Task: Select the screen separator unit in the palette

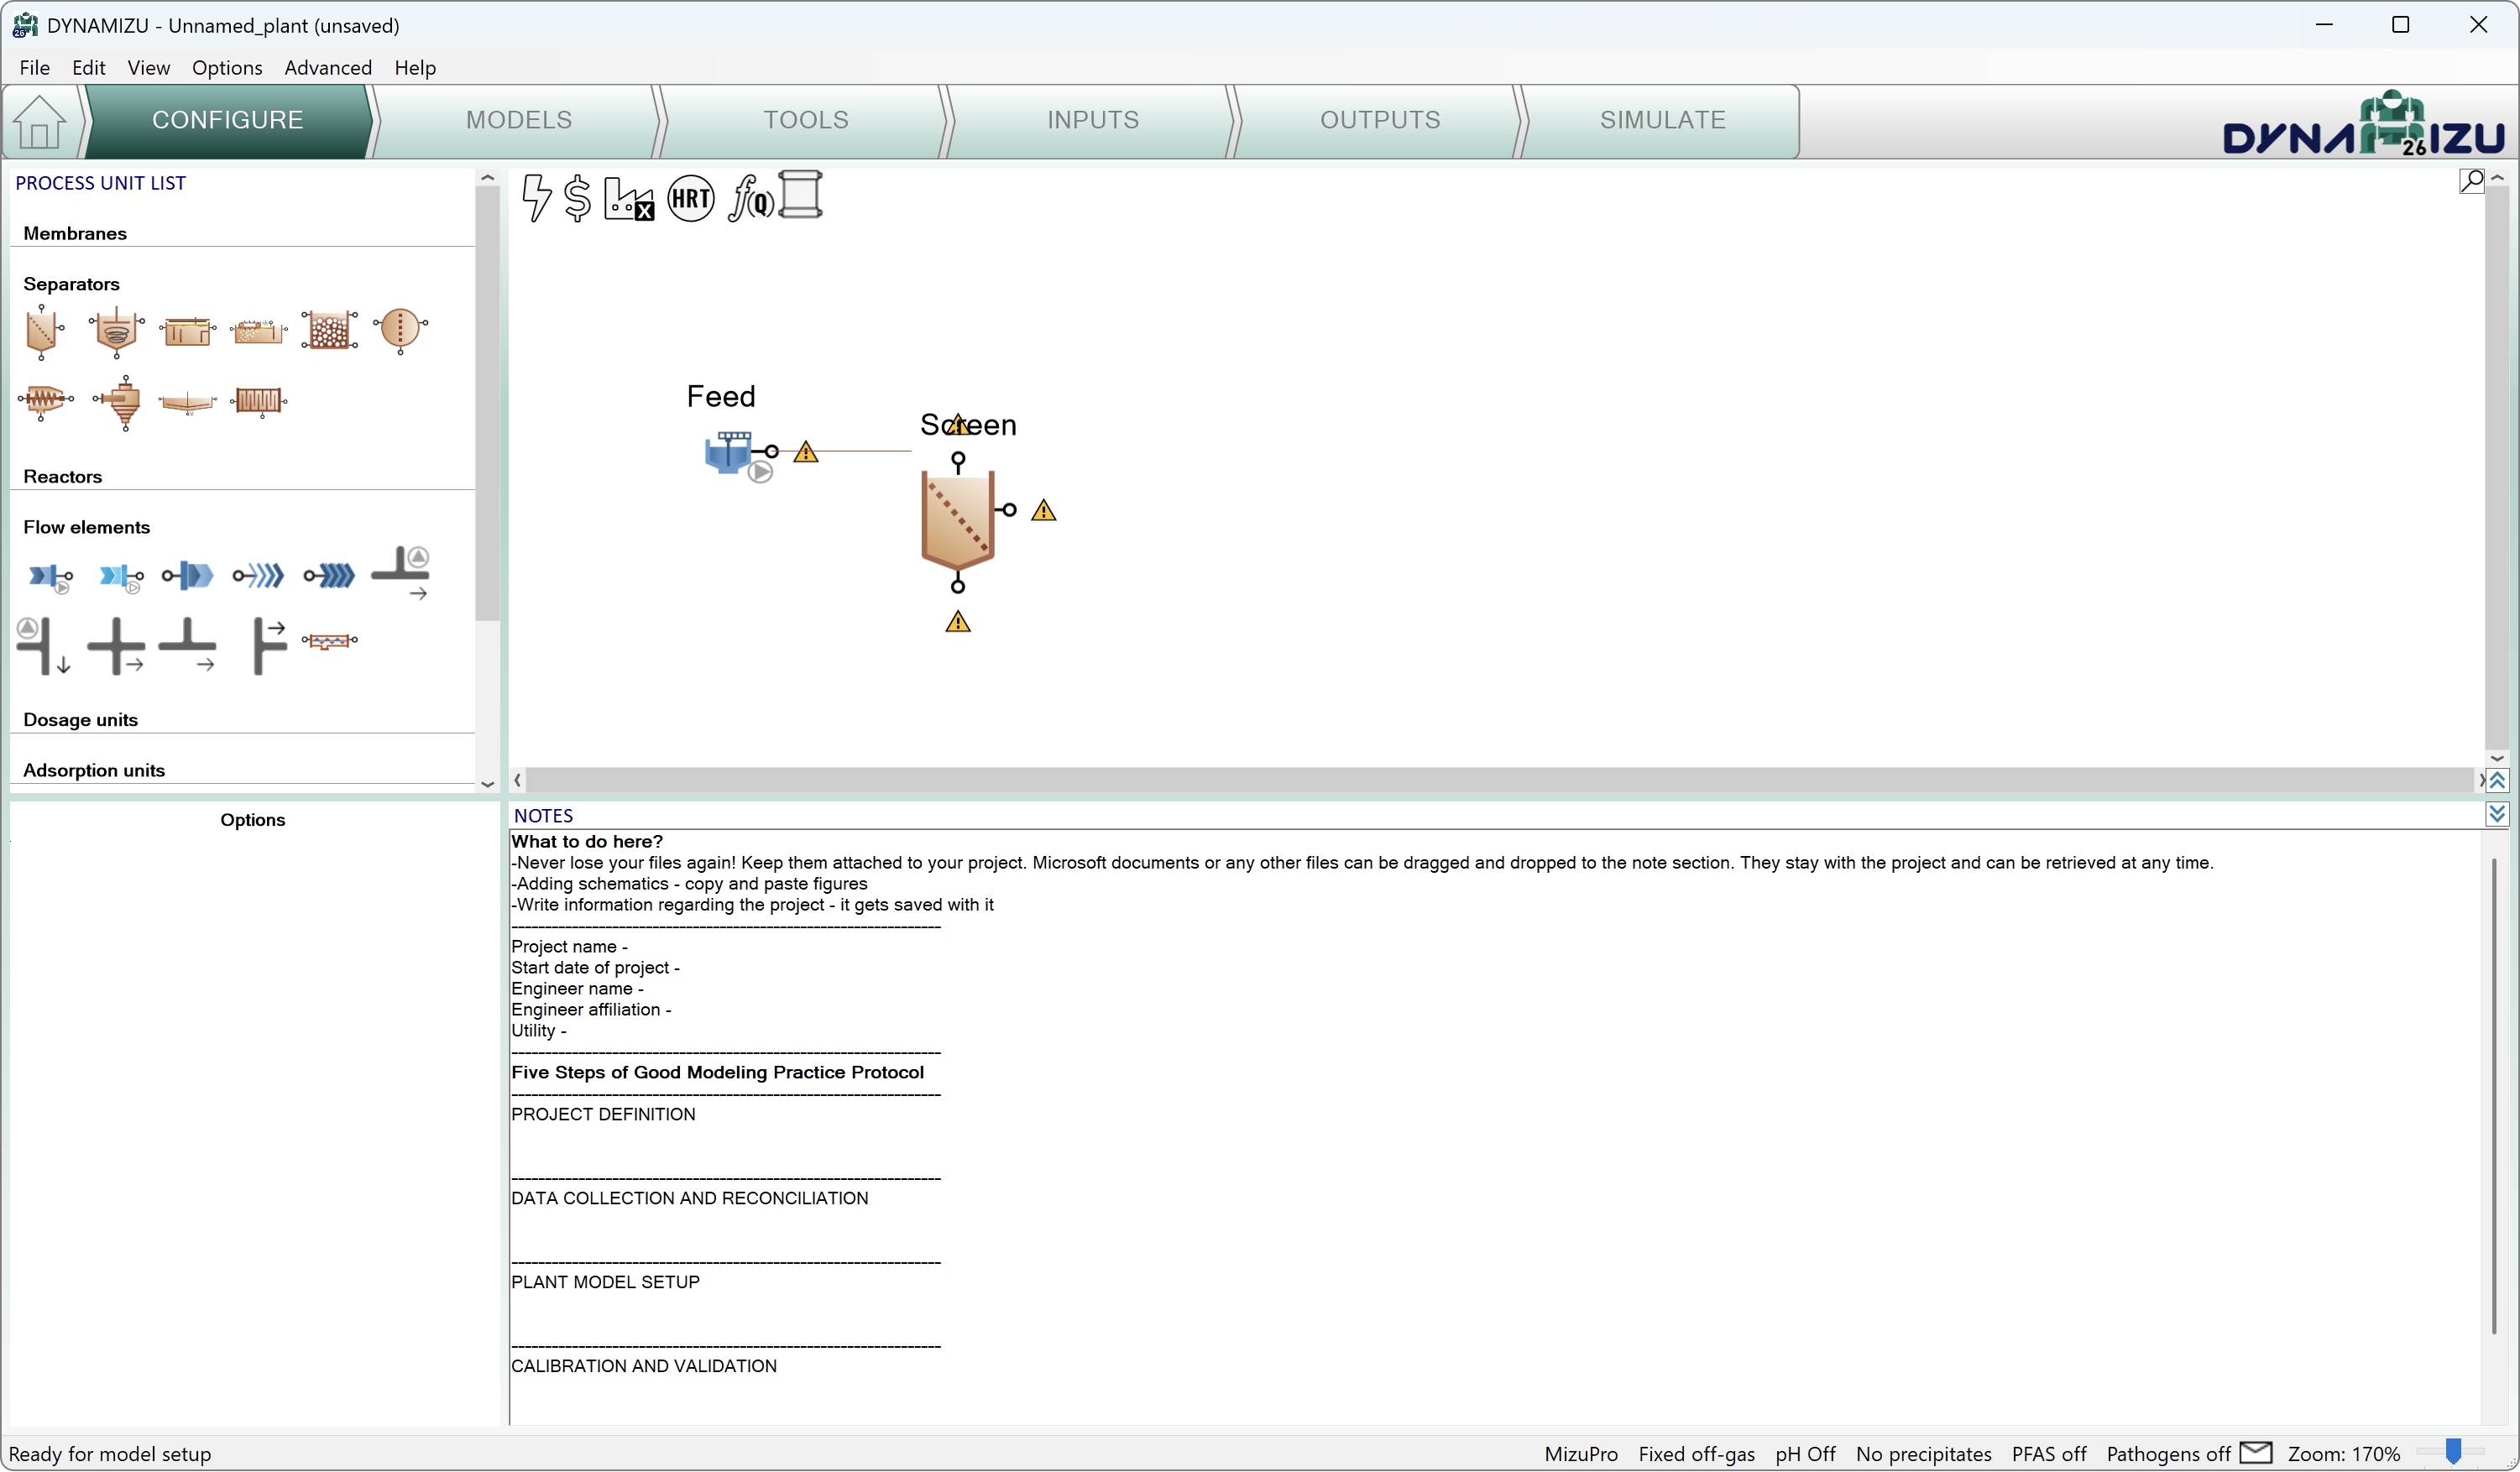Action: pyautogui.click(x=43, y=331)
